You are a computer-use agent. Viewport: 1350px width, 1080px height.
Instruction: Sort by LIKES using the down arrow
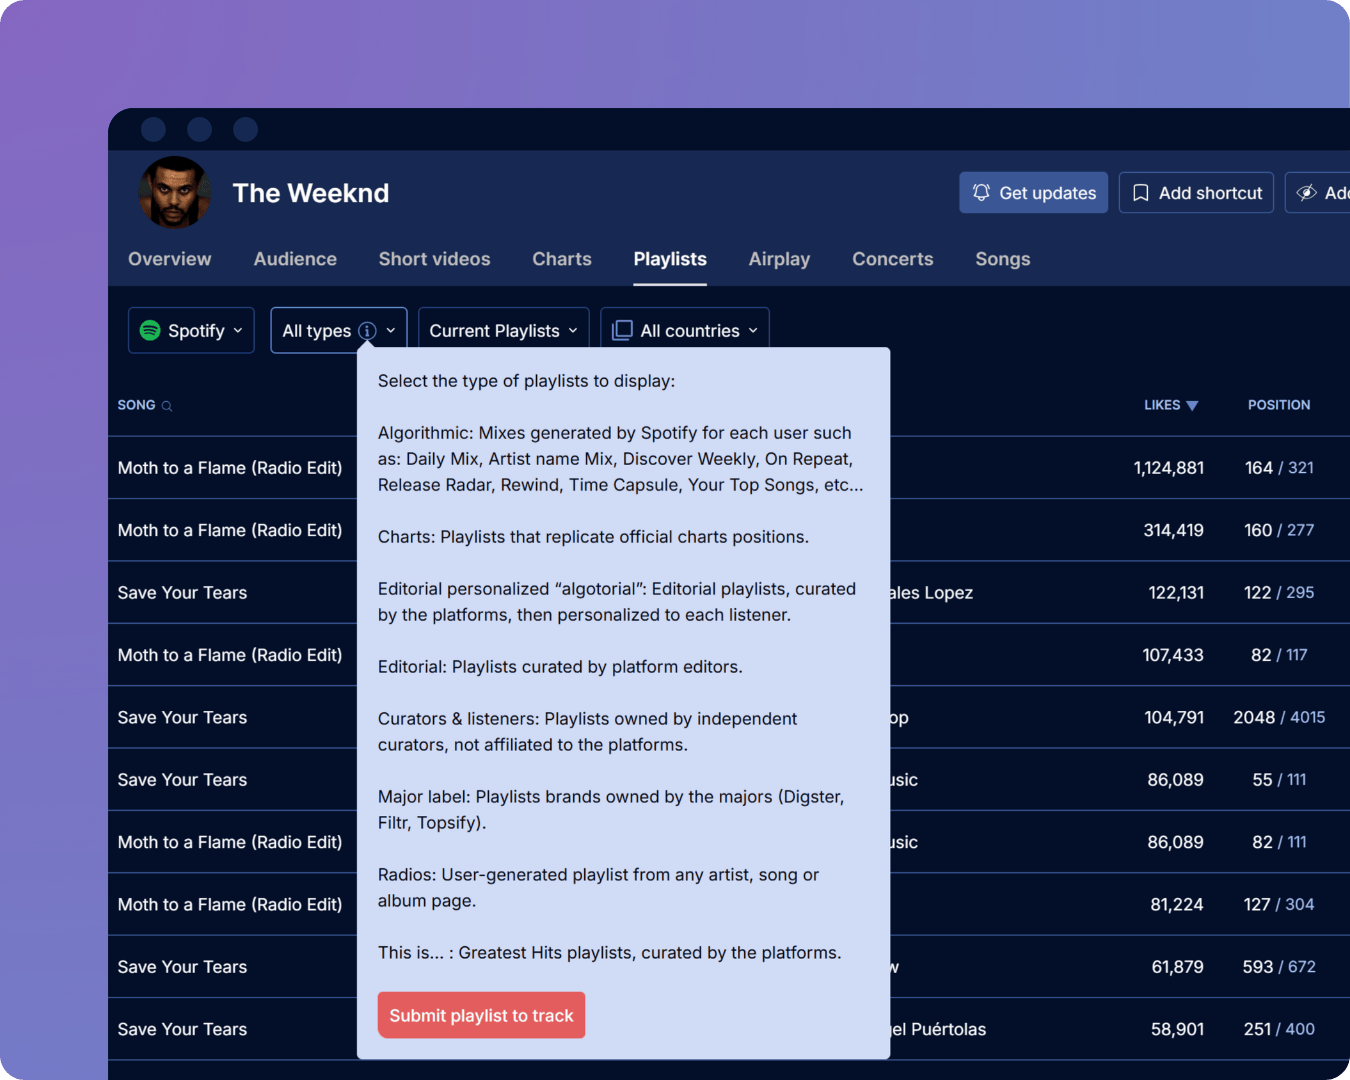click(1191, 406)
